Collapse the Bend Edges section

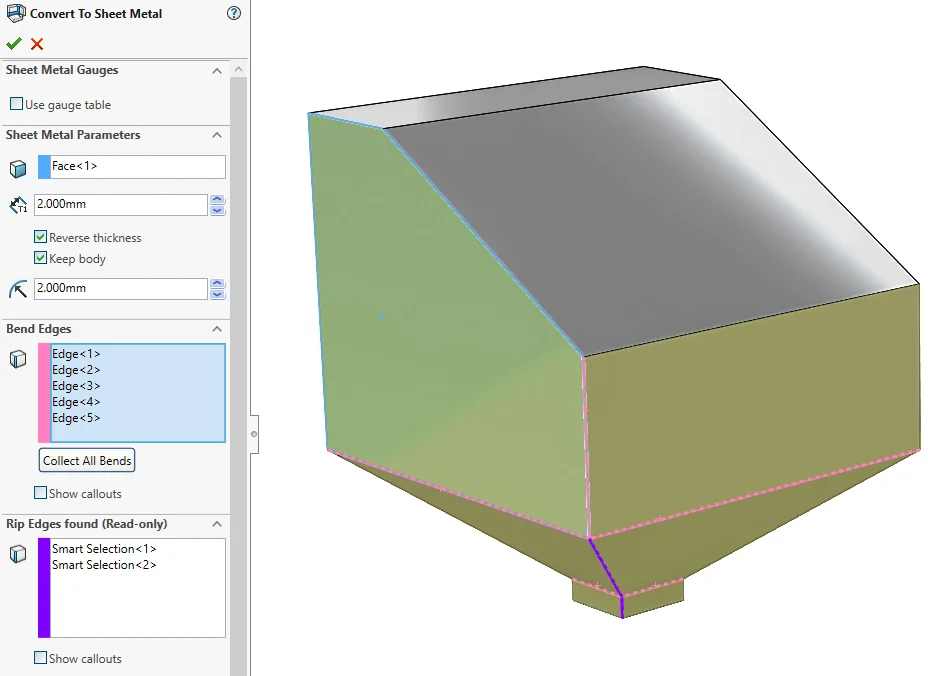pyautogui.click(x=217, y=329)
